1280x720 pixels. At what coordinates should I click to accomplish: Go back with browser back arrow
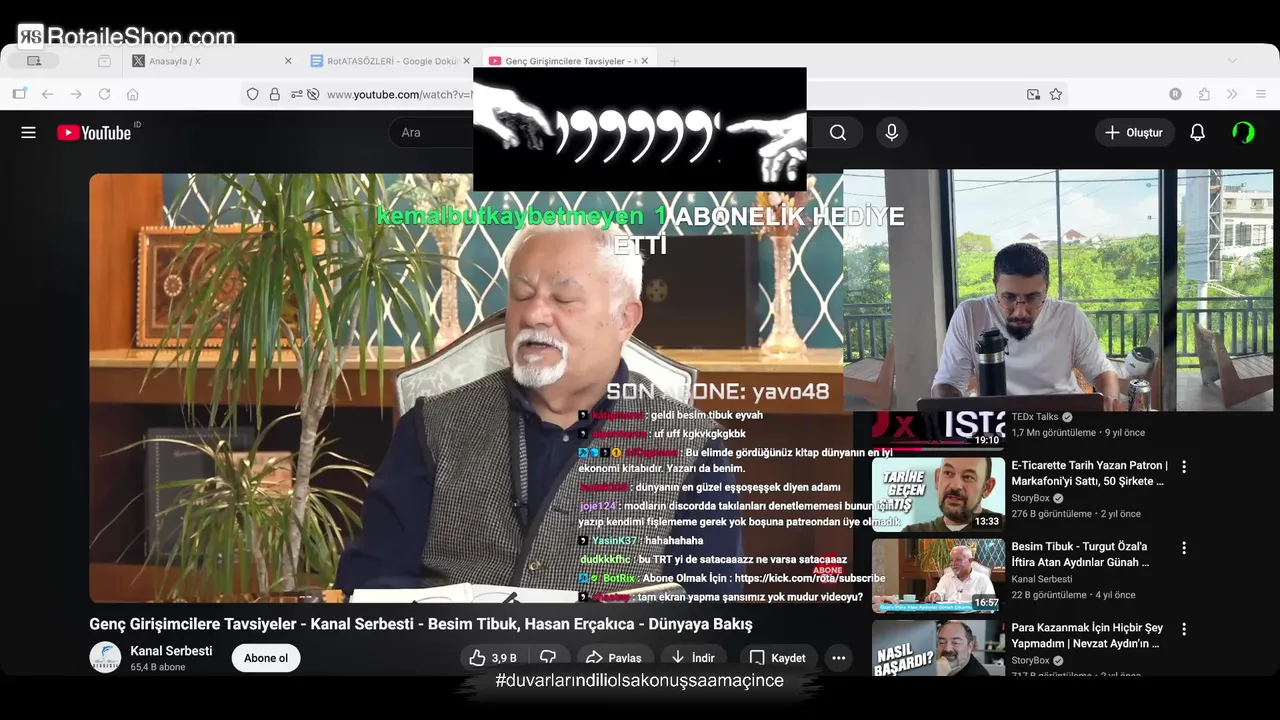(x=47, y=94)
